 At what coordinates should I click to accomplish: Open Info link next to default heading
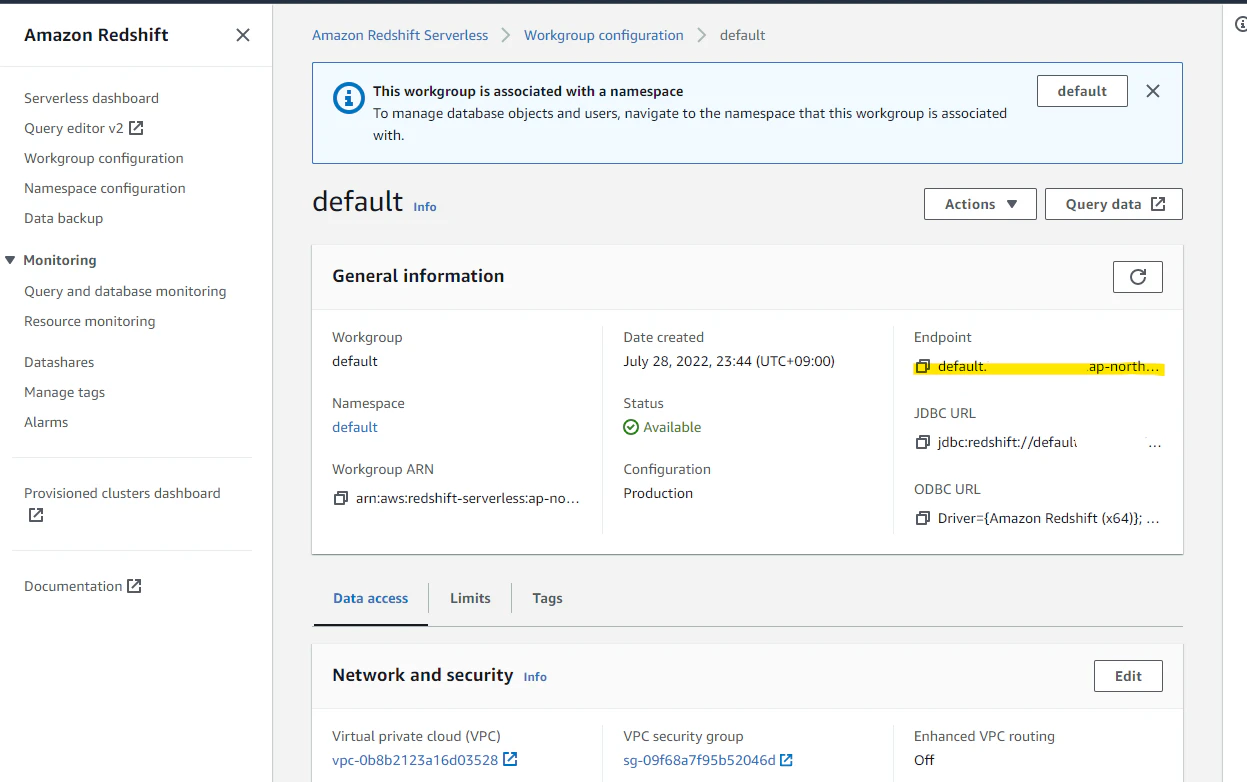[x=425, y=206]
